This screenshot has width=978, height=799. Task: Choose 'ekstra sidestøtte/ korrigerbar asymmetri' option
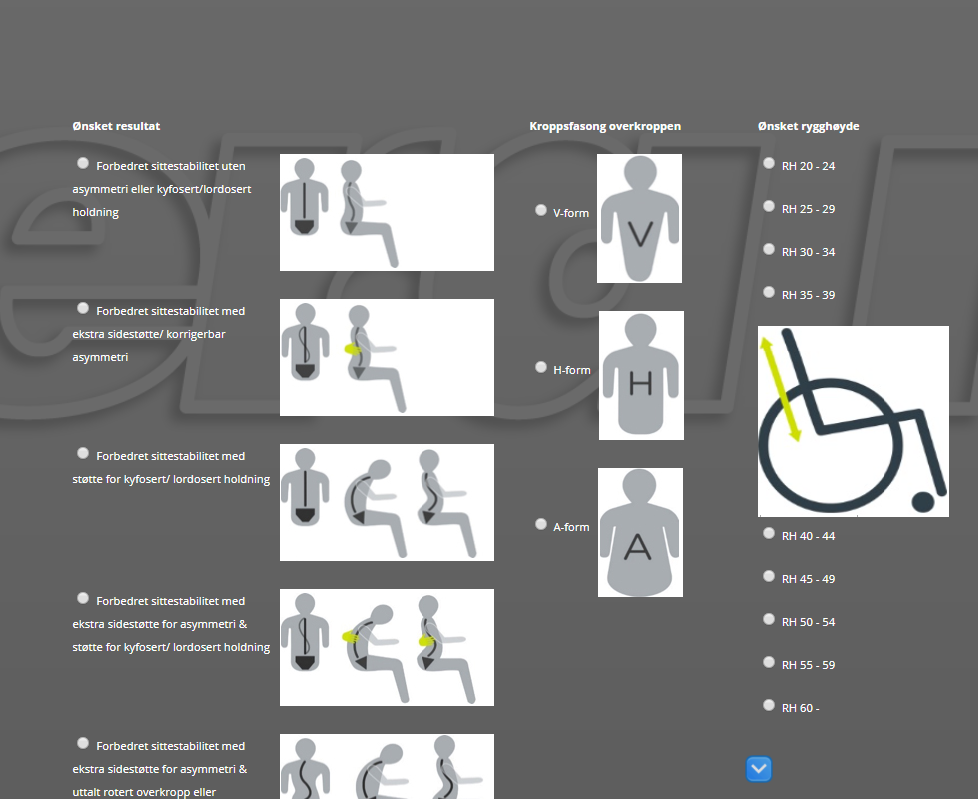82,308
